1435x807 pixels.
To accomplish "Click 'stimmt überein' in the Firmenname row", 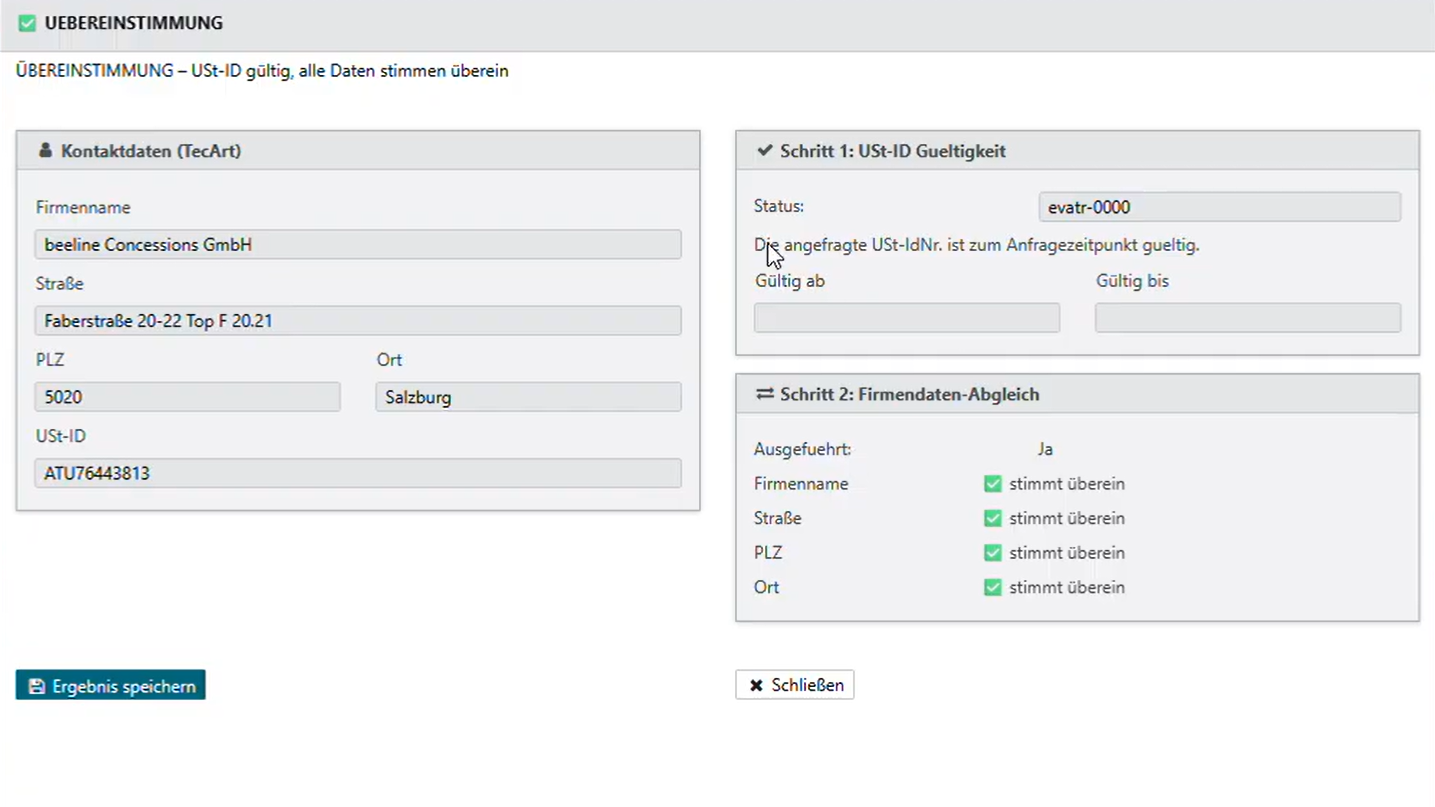I will click(1067, 484).
